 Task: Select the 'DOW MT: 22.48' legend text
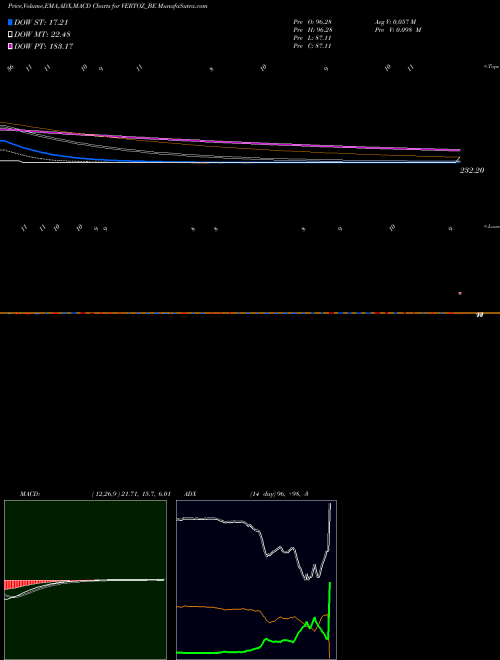coord(42,35)
